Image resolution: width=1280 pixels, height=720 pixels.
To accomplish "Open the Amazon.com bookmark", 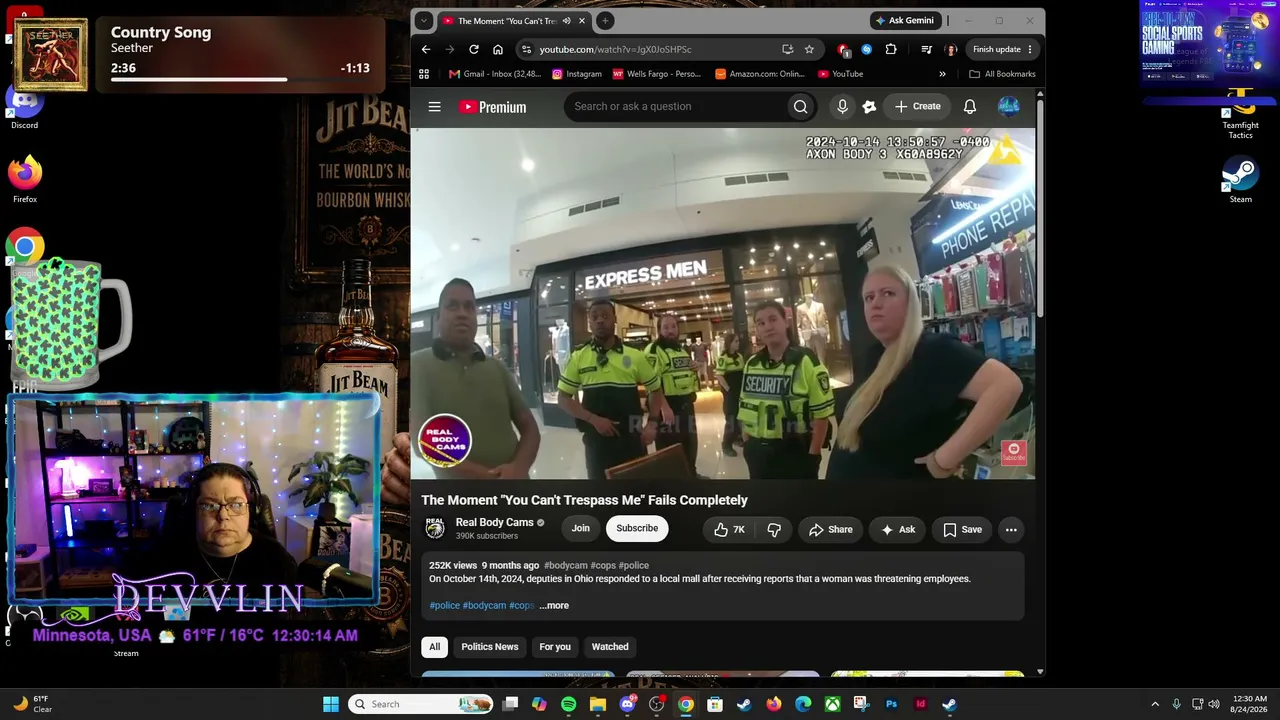I will point(760,74).
